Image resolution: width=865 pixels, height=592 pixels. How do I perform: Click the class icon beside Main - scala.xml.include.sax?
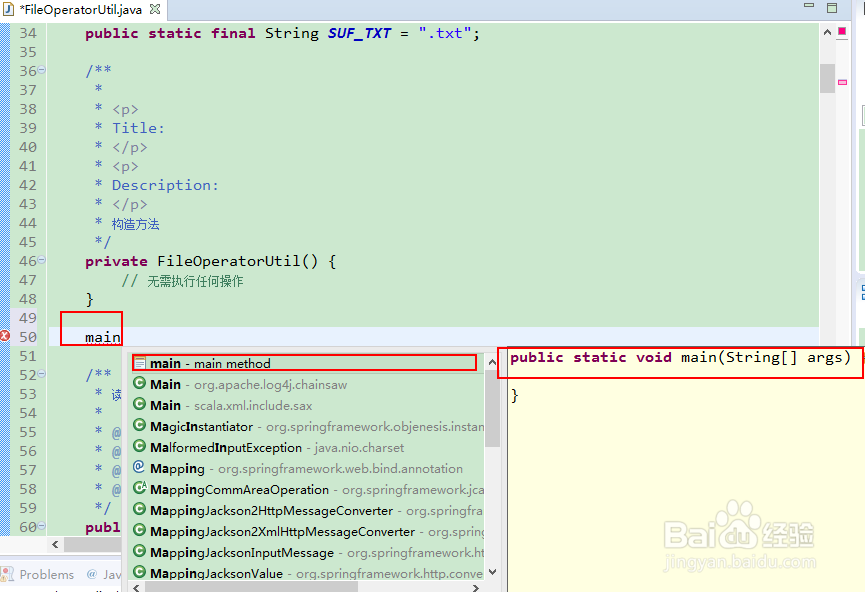pyautogui.click(x=140, y=404)
